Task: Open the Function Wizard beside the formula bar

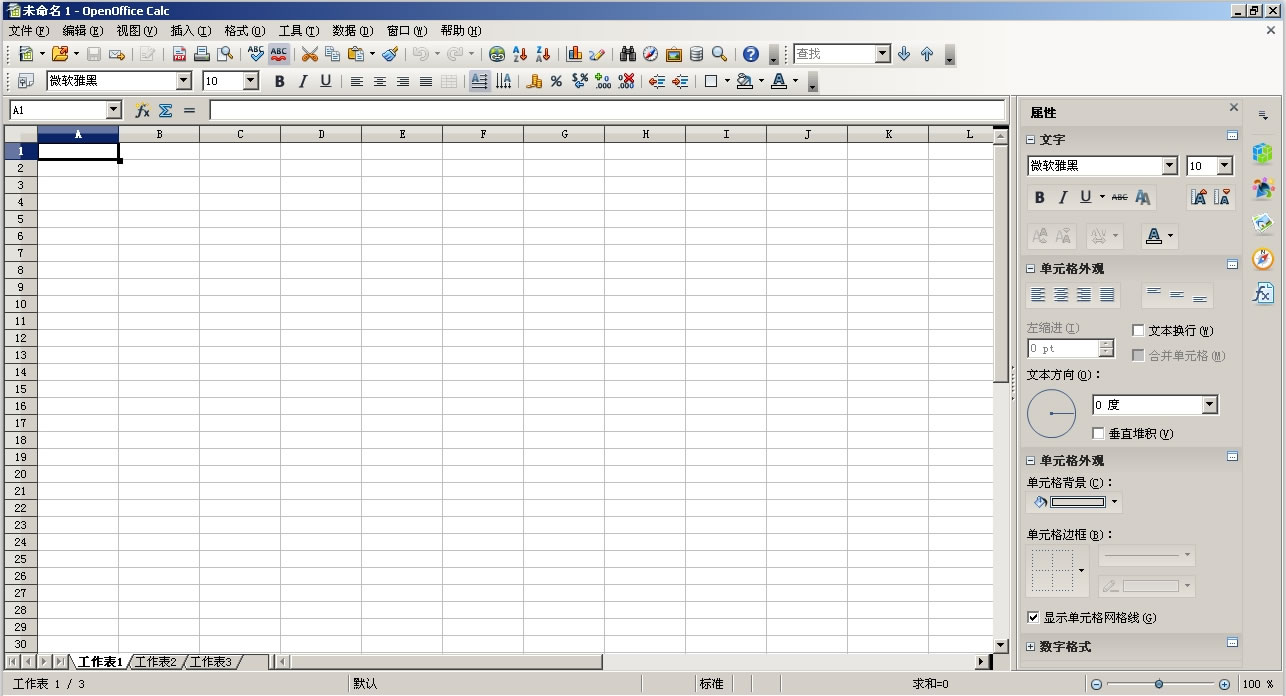Action: [x=142, y=111]
